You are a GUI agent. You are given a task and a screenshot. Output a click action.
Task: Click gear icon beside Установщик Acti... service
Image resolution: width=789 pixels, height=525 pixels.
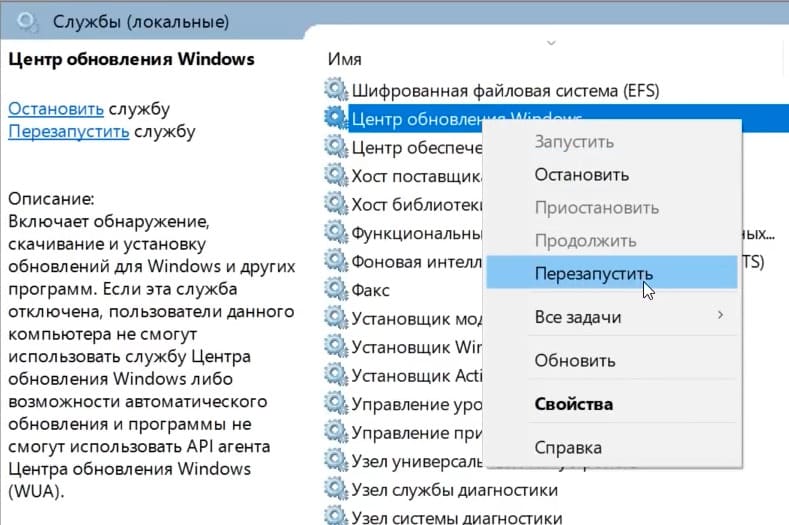[336, 375]
